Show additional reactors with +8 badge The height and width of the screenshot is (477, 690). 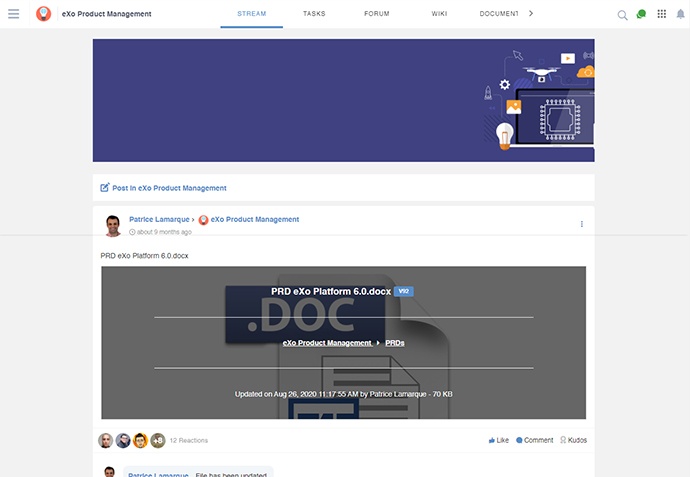[x=157, y=440]
